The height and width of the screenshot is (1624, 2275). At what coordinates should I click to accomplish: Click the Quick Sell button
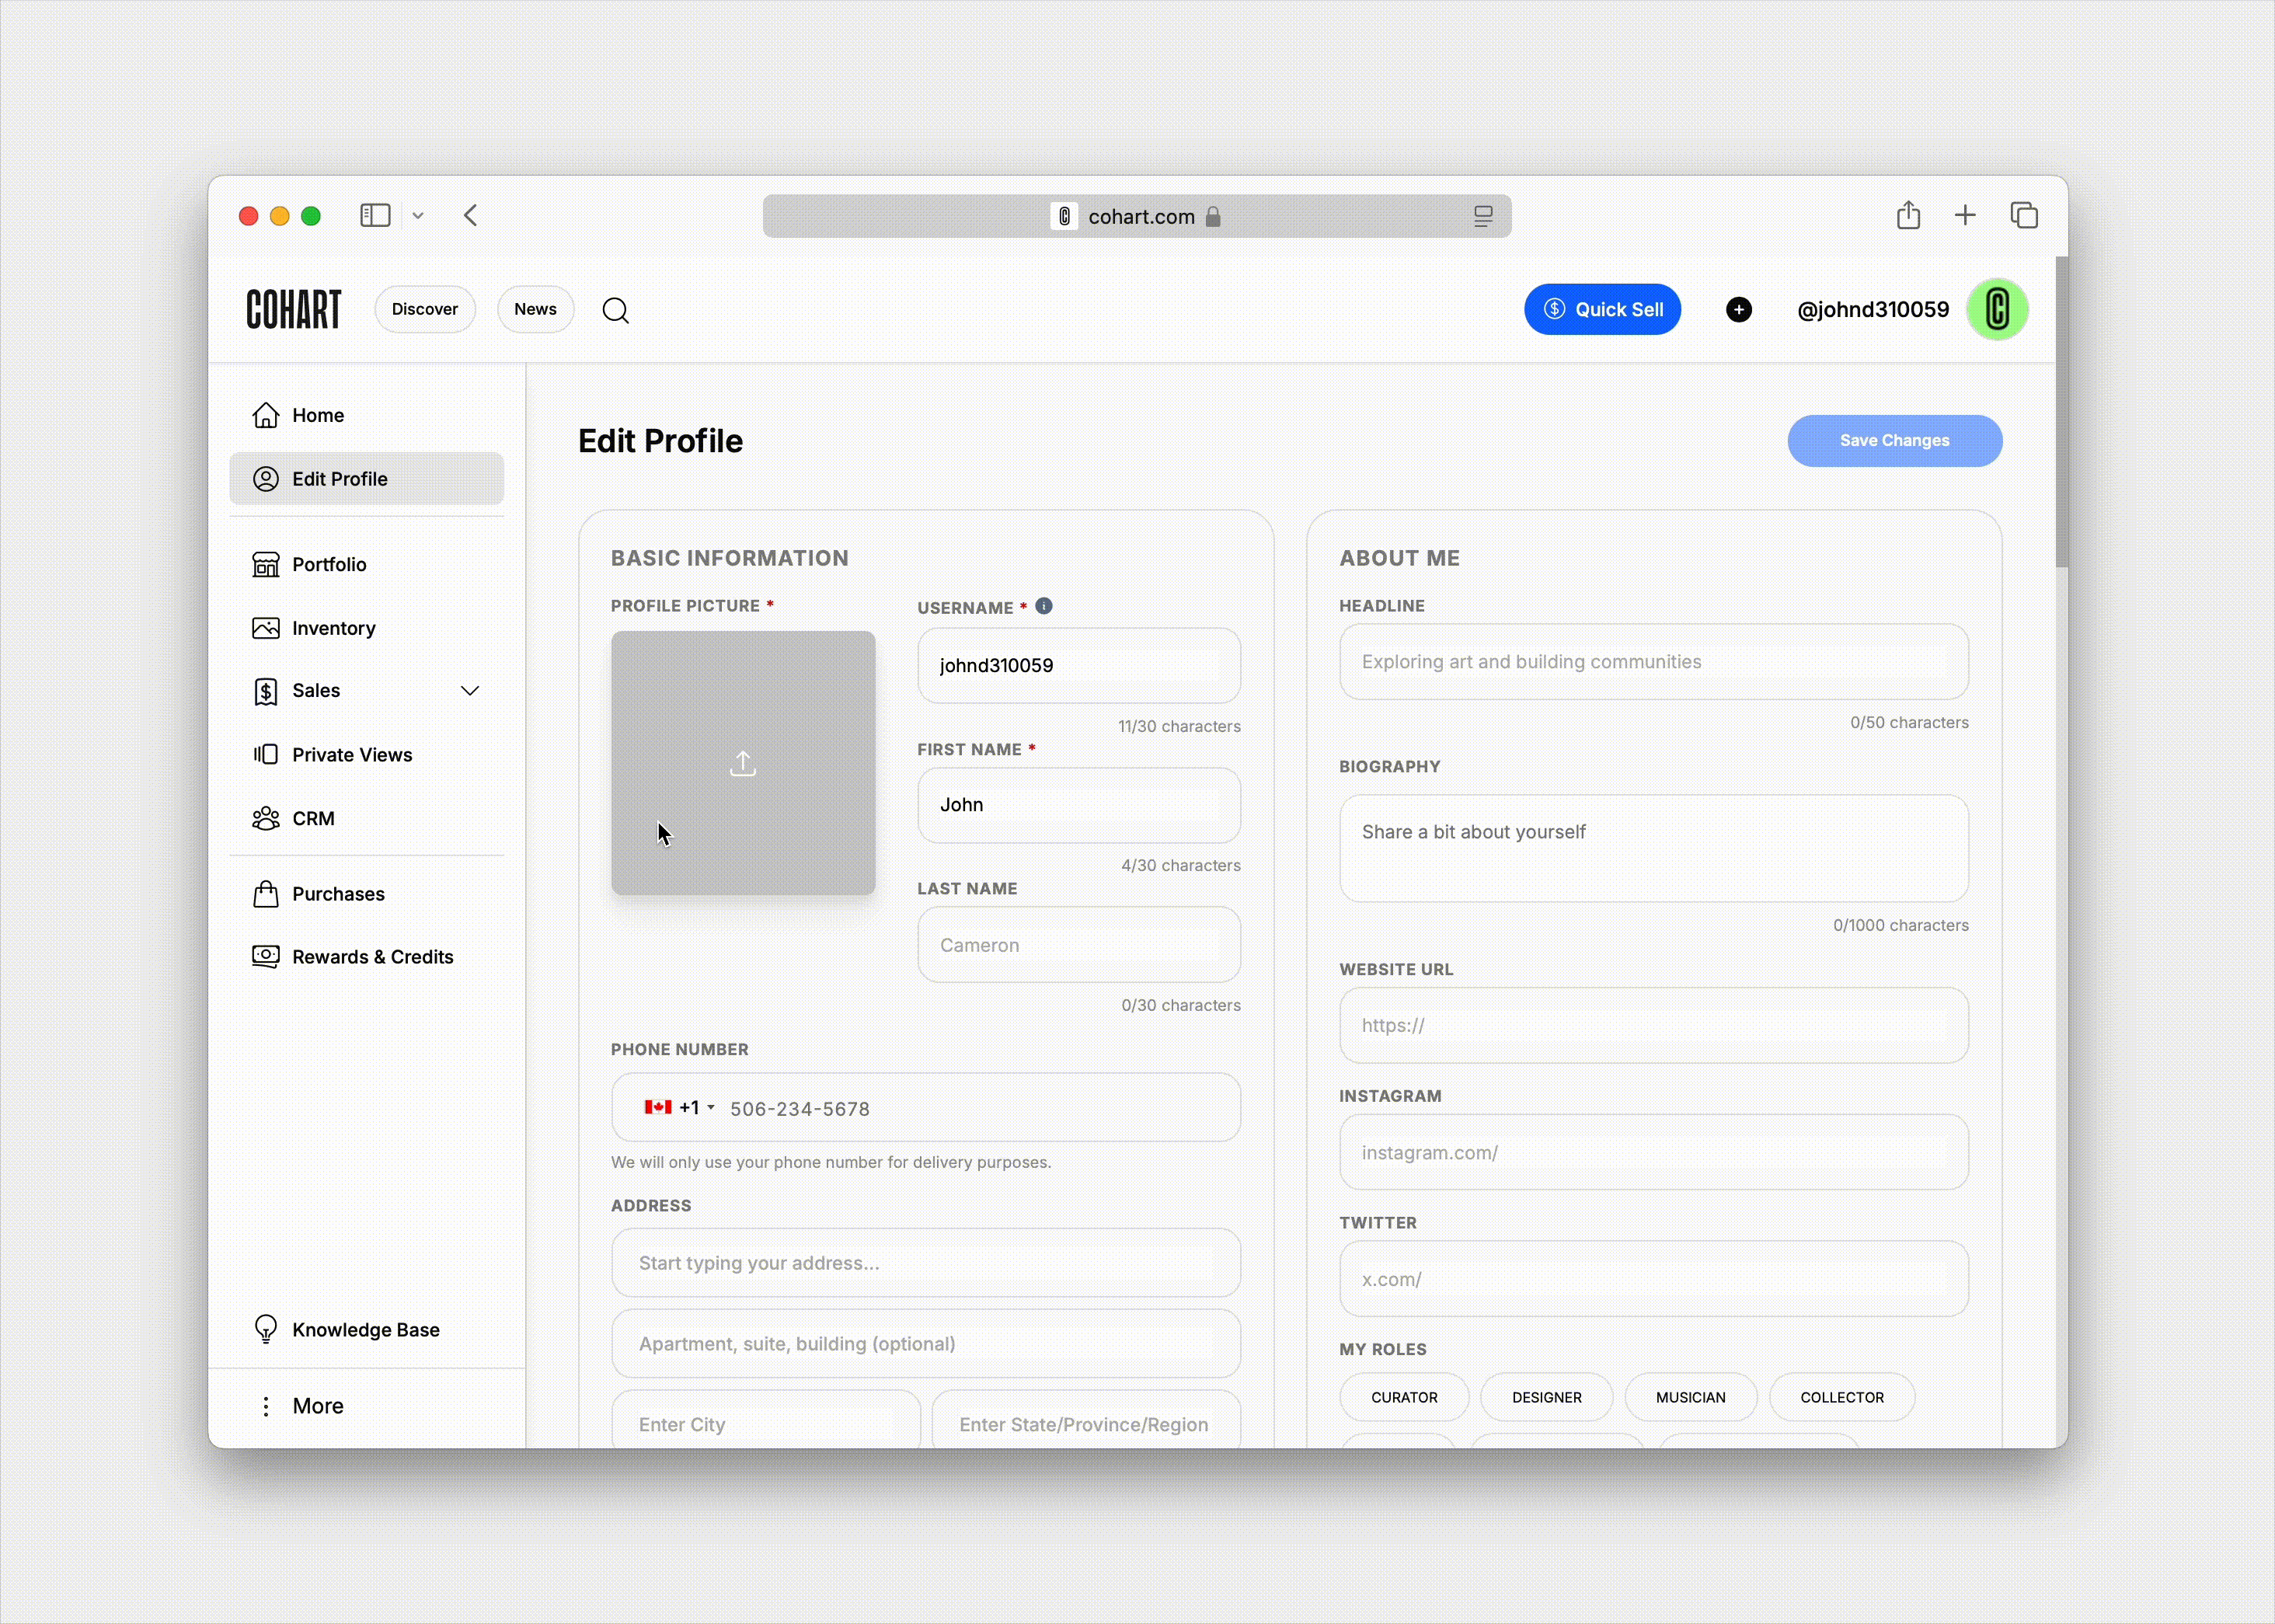coord(1602,309)
